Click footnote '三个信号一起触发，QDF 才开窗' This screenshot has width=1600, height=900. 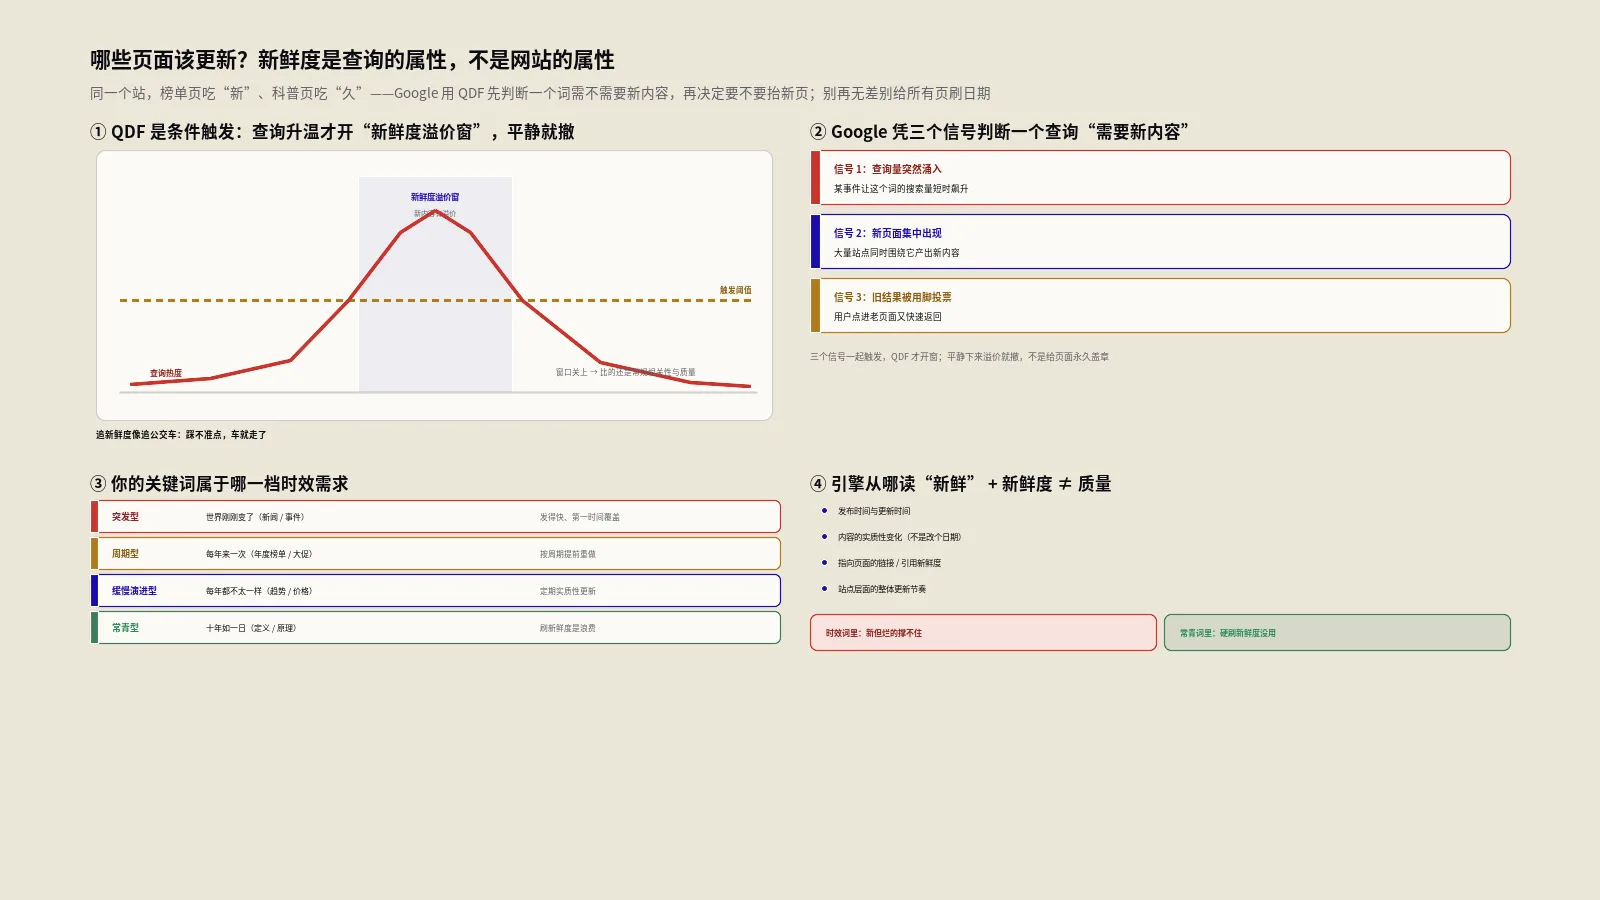pos(959,357)
